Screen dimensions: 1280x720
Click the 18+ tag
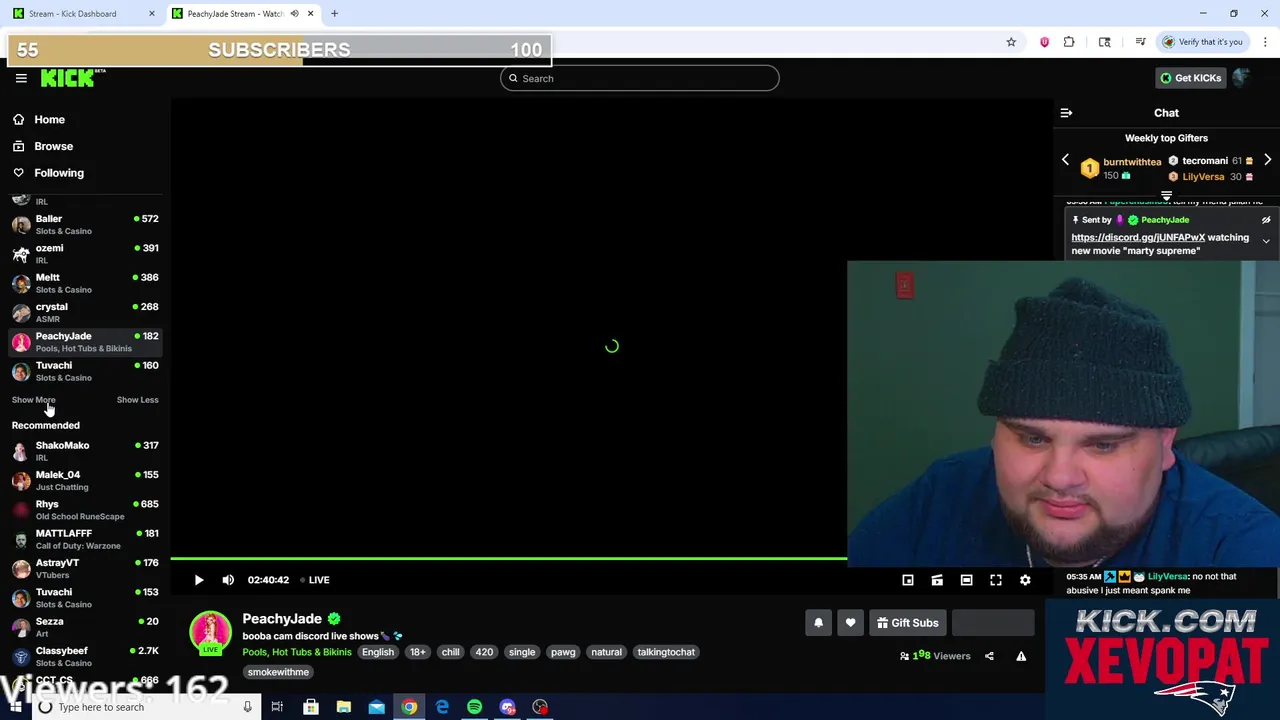[417, 652]
